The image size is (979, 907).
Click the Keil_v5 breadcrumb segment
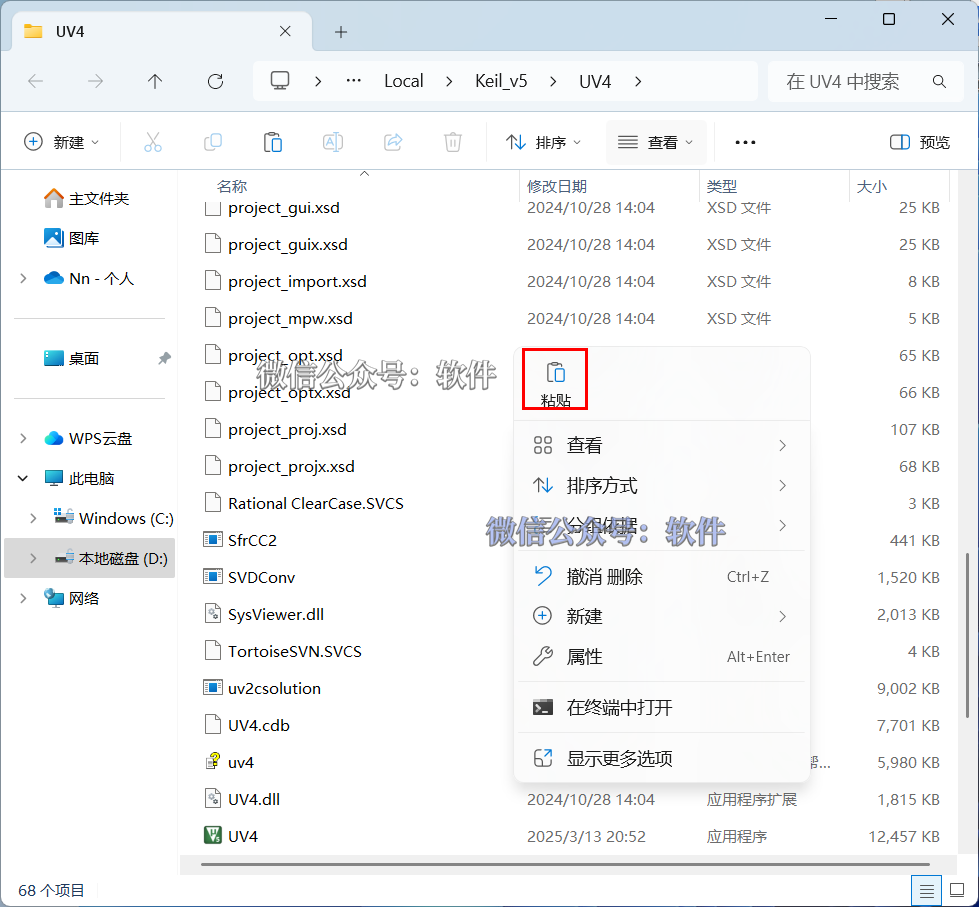501,81
